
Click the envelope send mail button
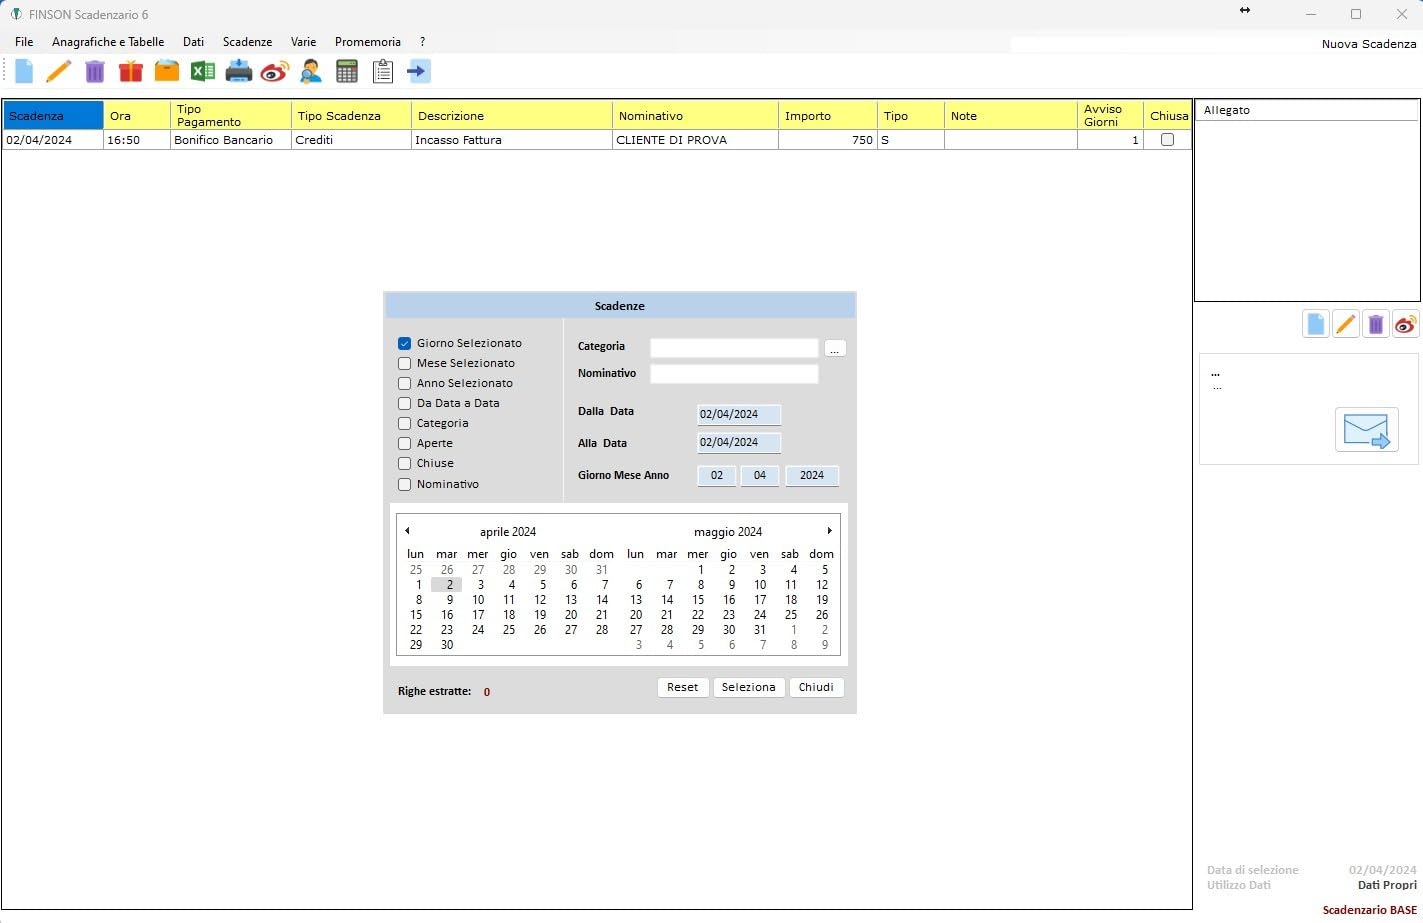(1367, 430)
